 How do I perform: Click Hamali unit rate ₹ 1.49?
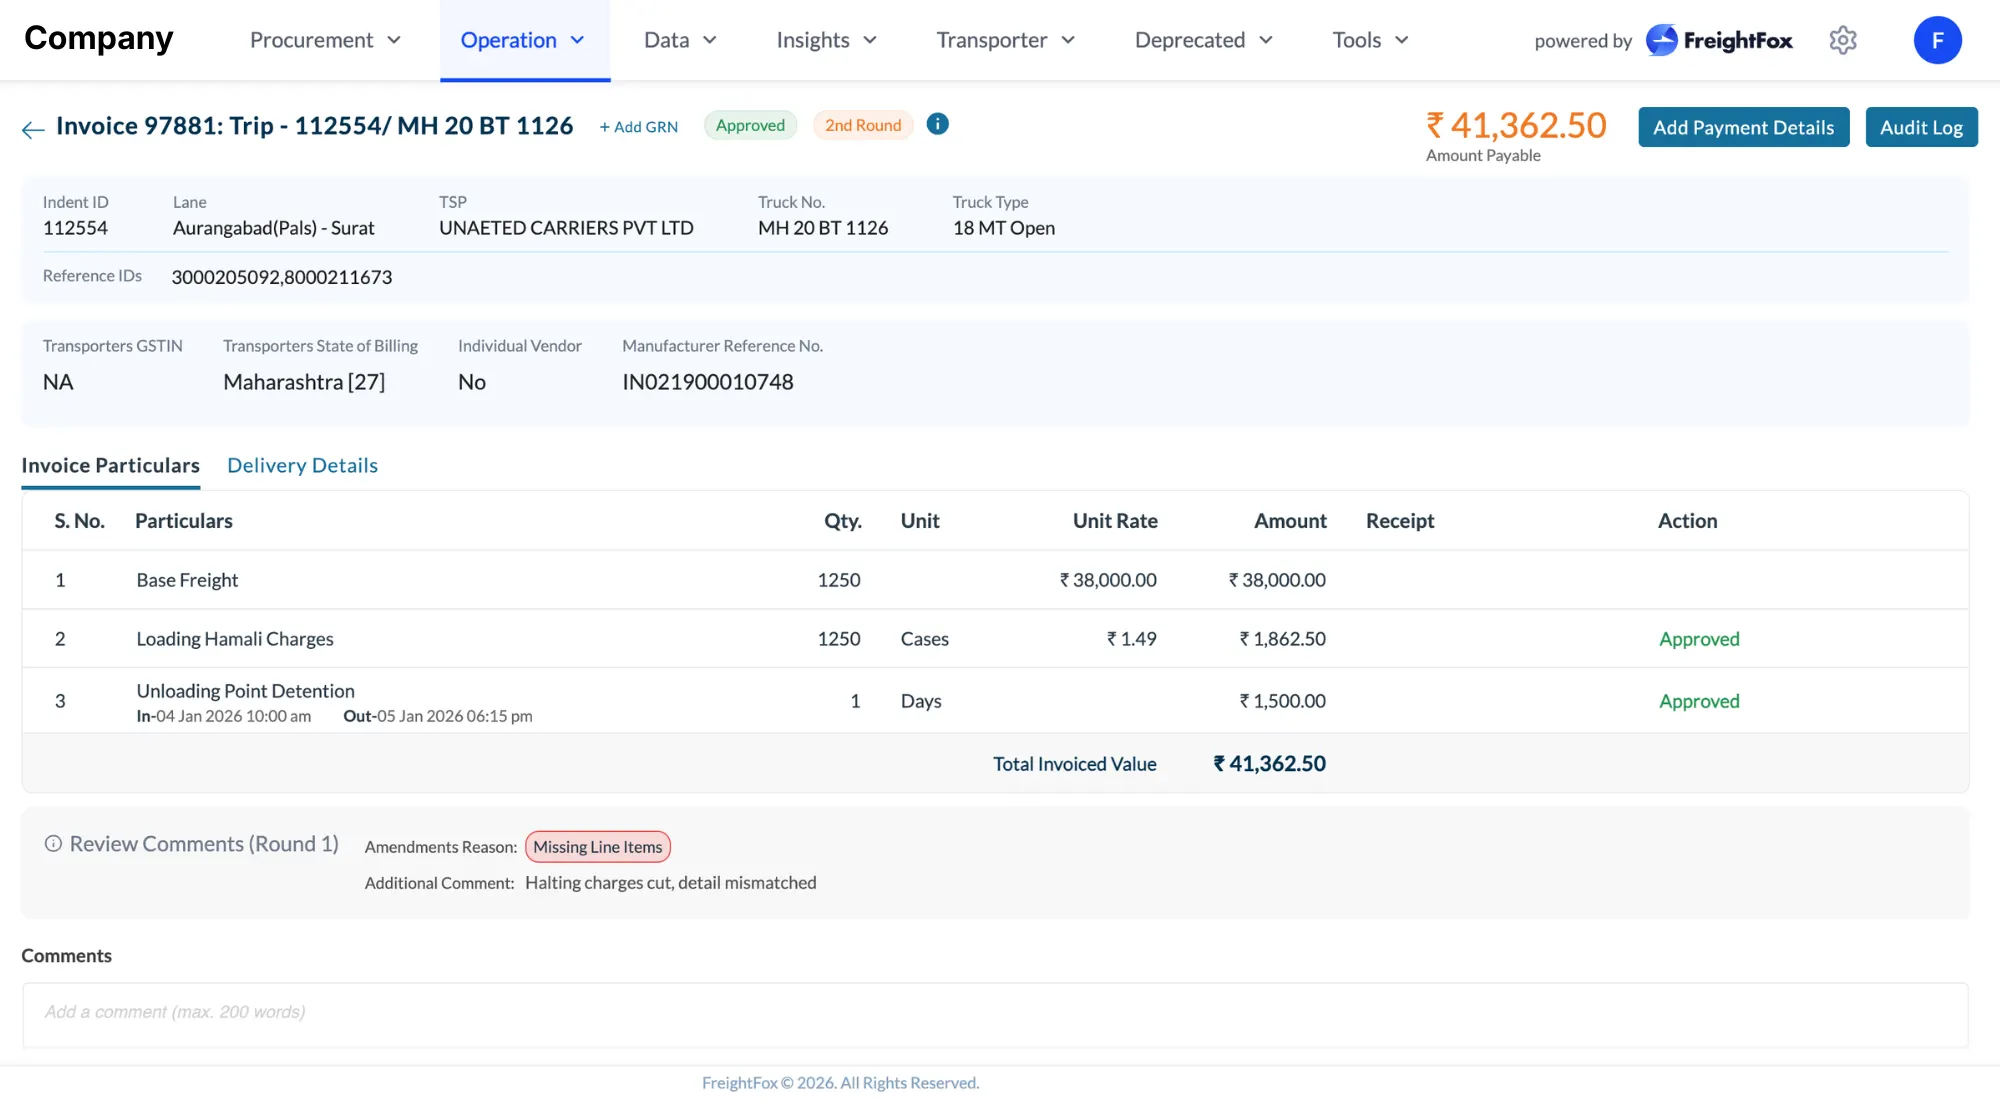click(x=1131, y=639)
